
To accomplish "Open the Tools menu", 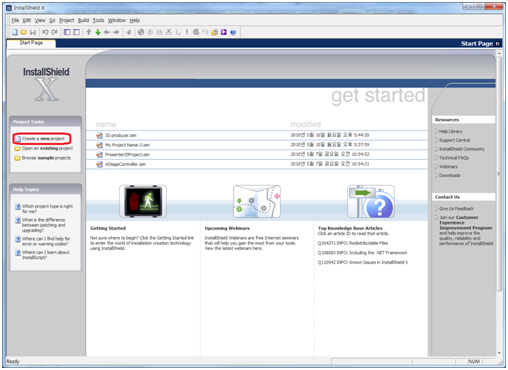I will (98, 20).
